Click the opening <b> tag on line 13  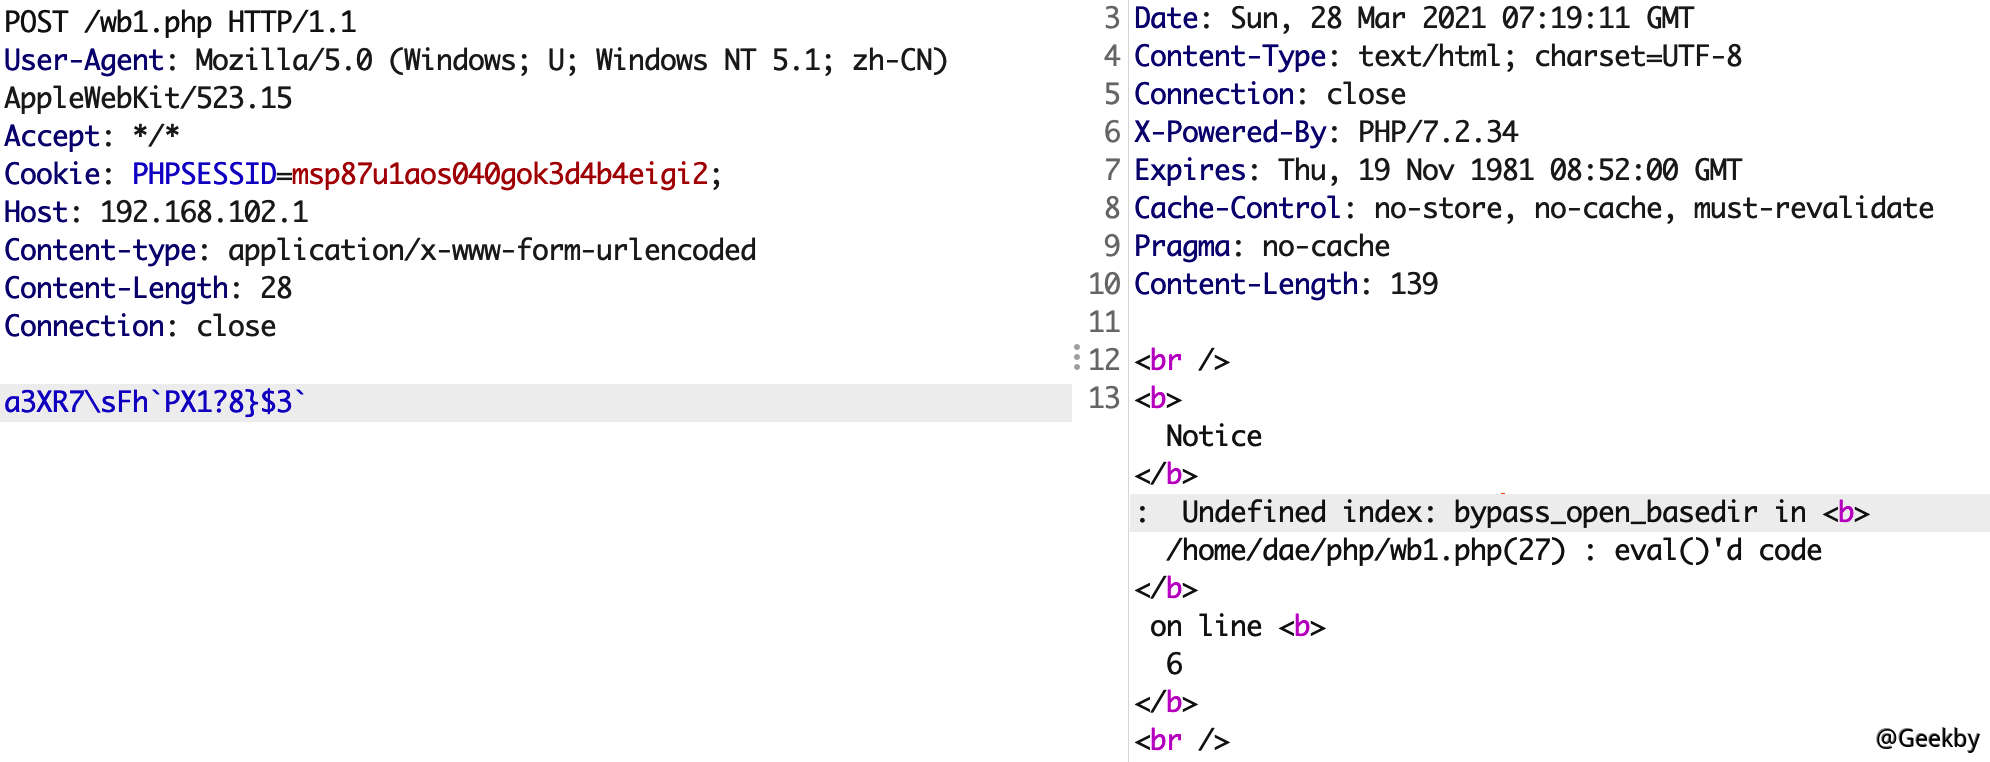coord(1157,398)
